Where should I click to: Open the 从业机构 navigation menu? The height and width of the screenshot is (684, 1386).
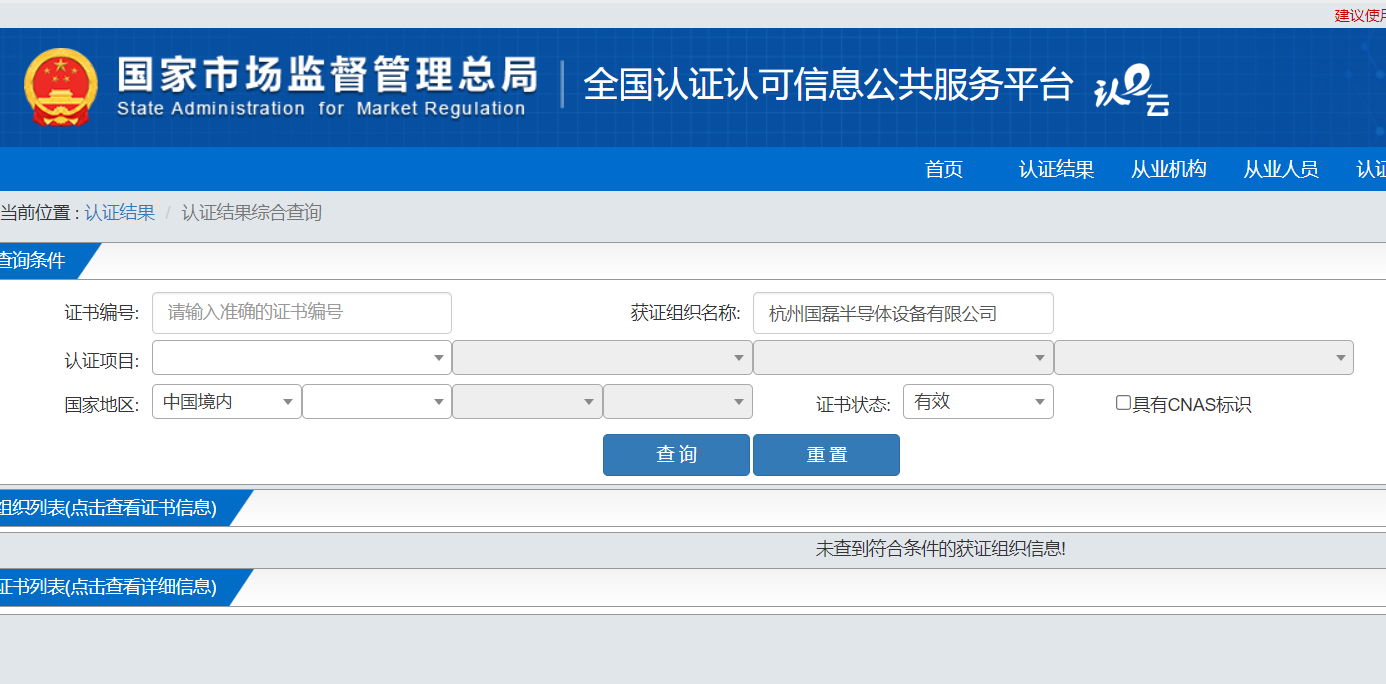(1169, 169)
